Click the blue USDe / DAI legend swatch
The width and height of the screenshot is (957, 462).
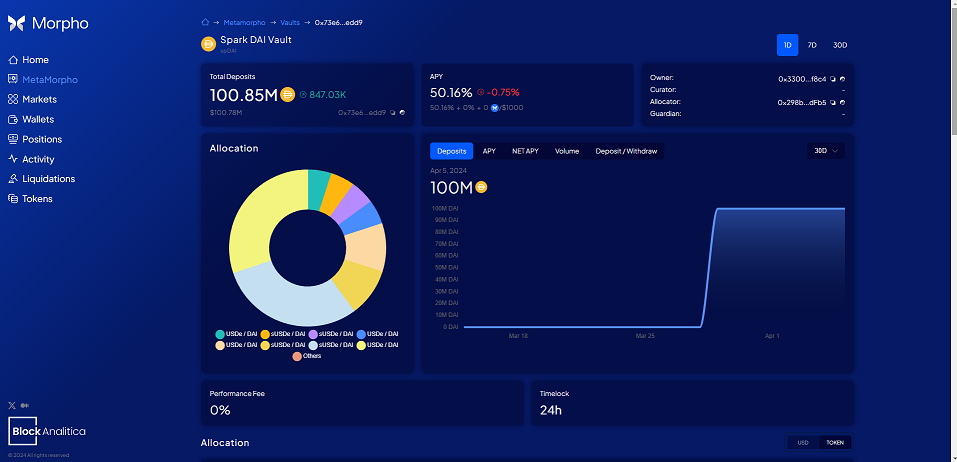click(361, 334)
